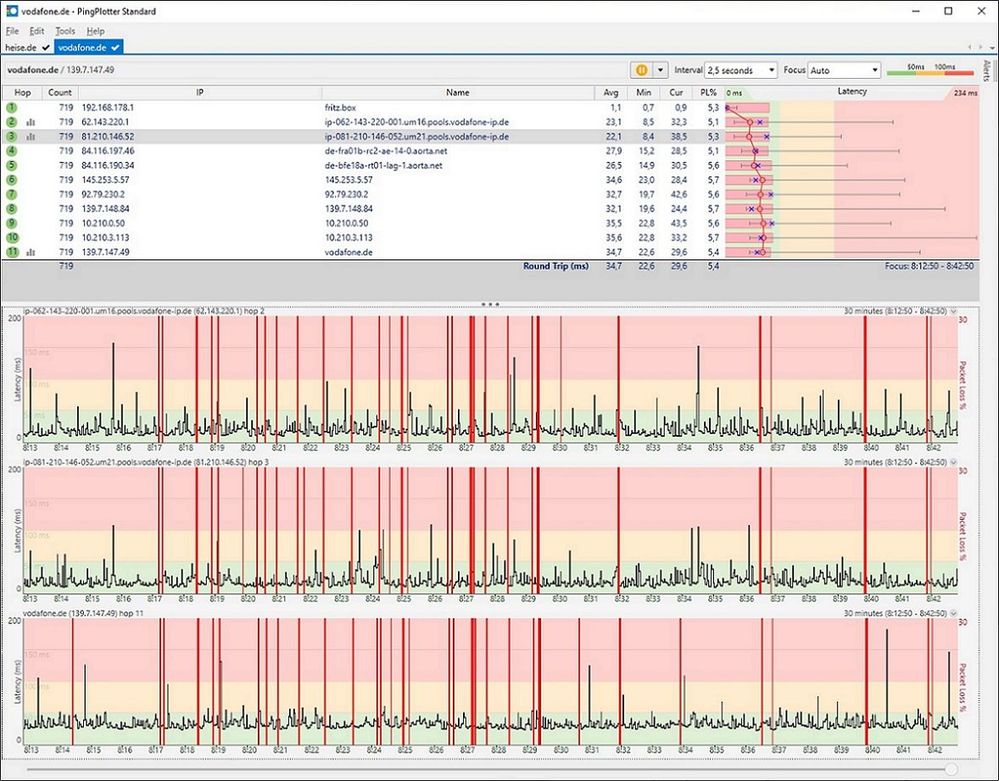This screenshot has height=781, width=999.
Task: Click the Name column header
Action: pos(457,92)
